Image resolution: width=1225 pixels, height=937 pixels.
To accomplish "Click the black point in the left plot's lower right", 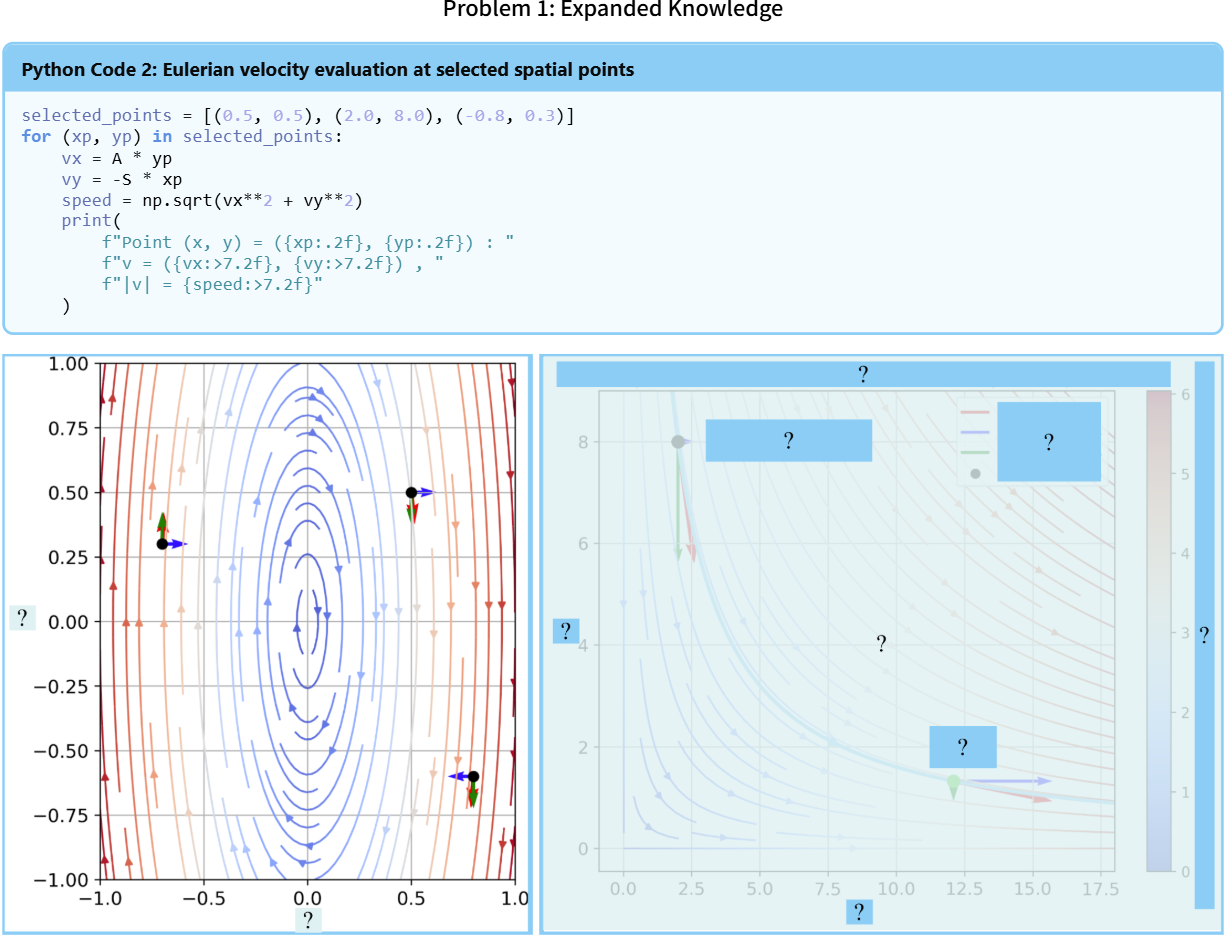I will (473, 776).
